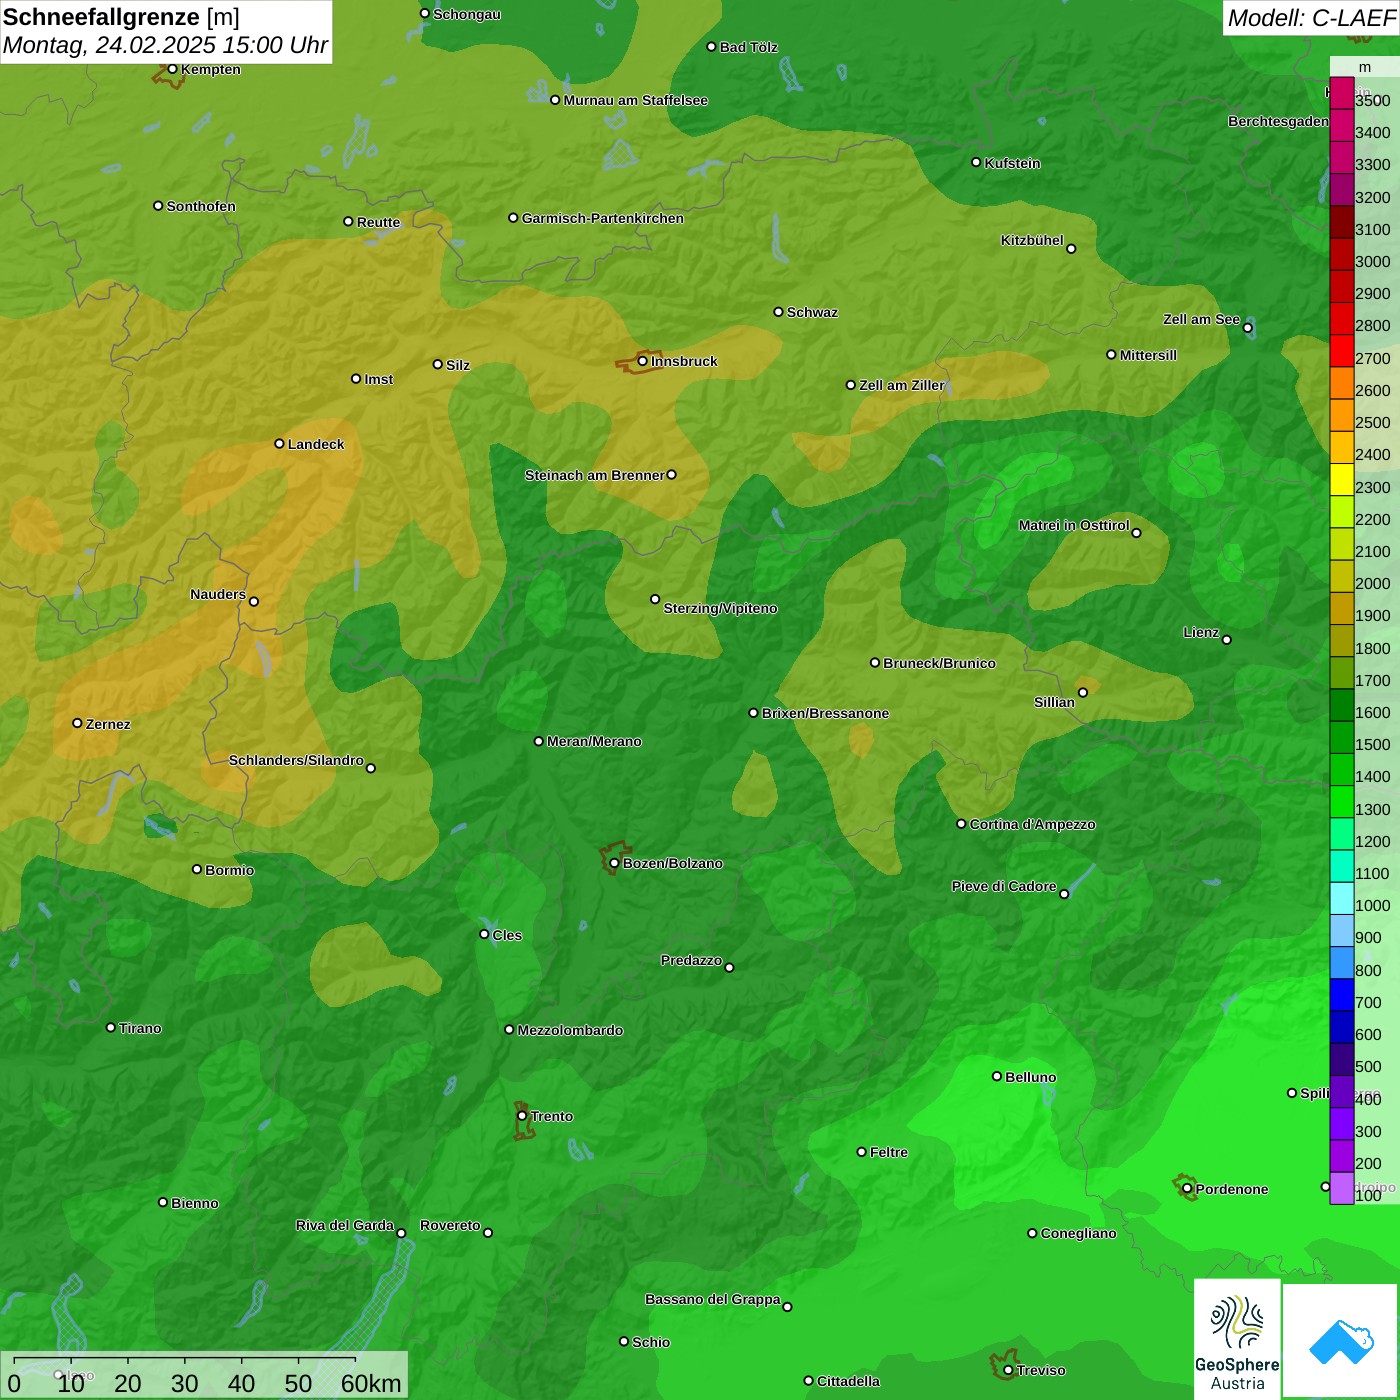
Task: Click the Schio location dot
Action: 624,1342
